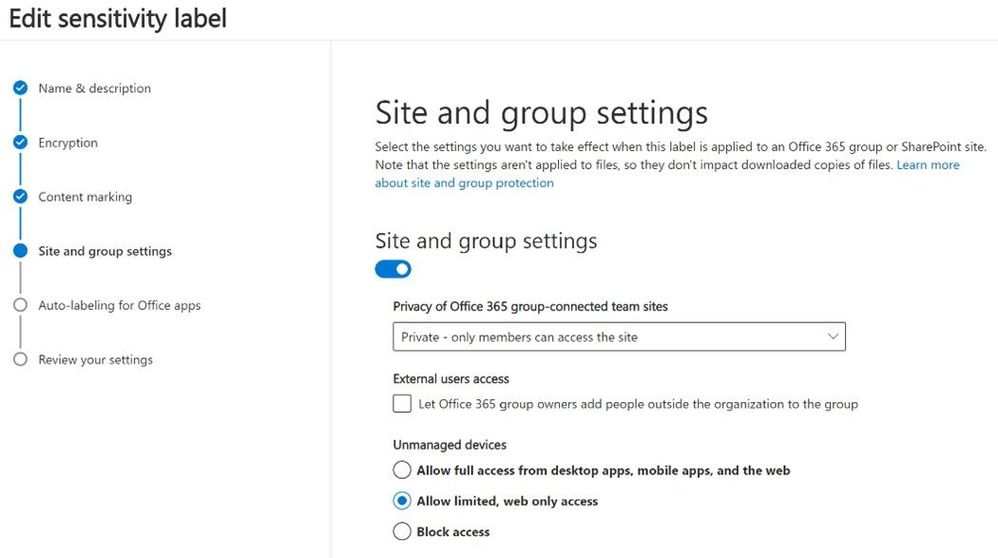Go to the Name & description step
This screenshot has width=998, height=558.
point(94,88)
